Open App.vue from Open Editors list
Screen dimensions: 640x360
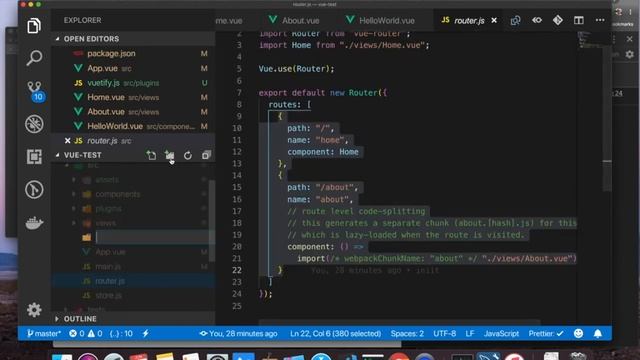coord(133,68)
